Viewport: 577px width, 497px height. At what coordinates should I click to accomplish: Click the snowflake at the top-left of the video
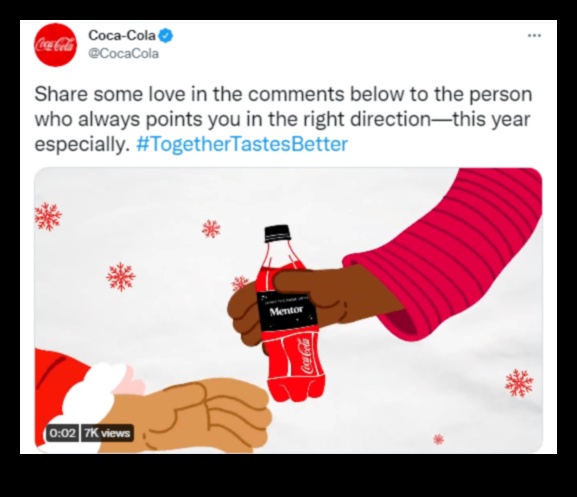[48, 216]
